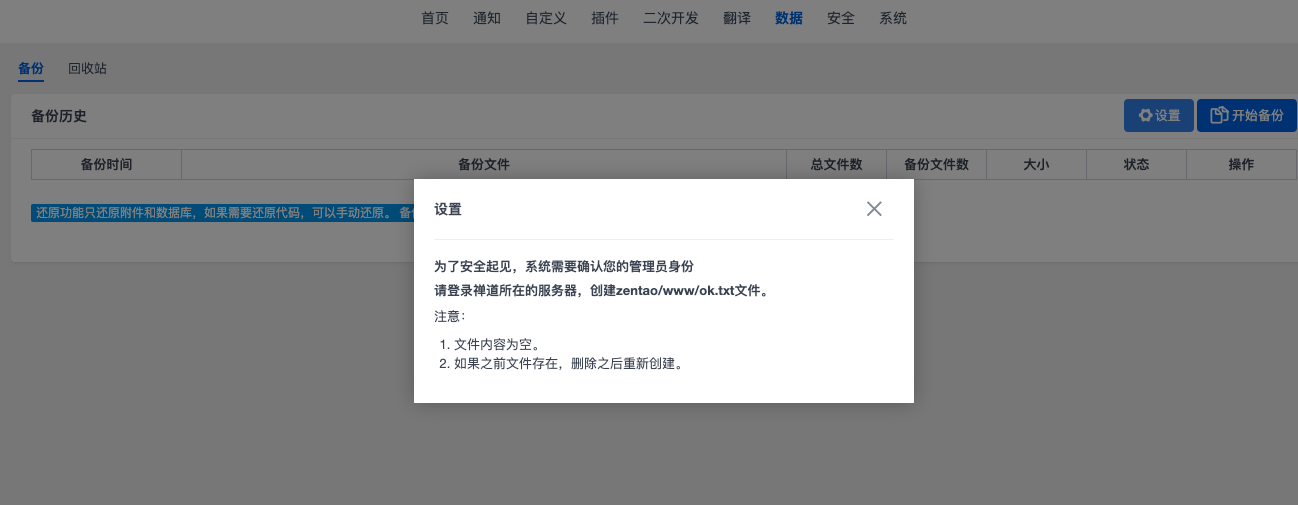Select the 数据 menu item
Image resolution: width=1298 pixels, height=505 pixels.
click(789, 18)
